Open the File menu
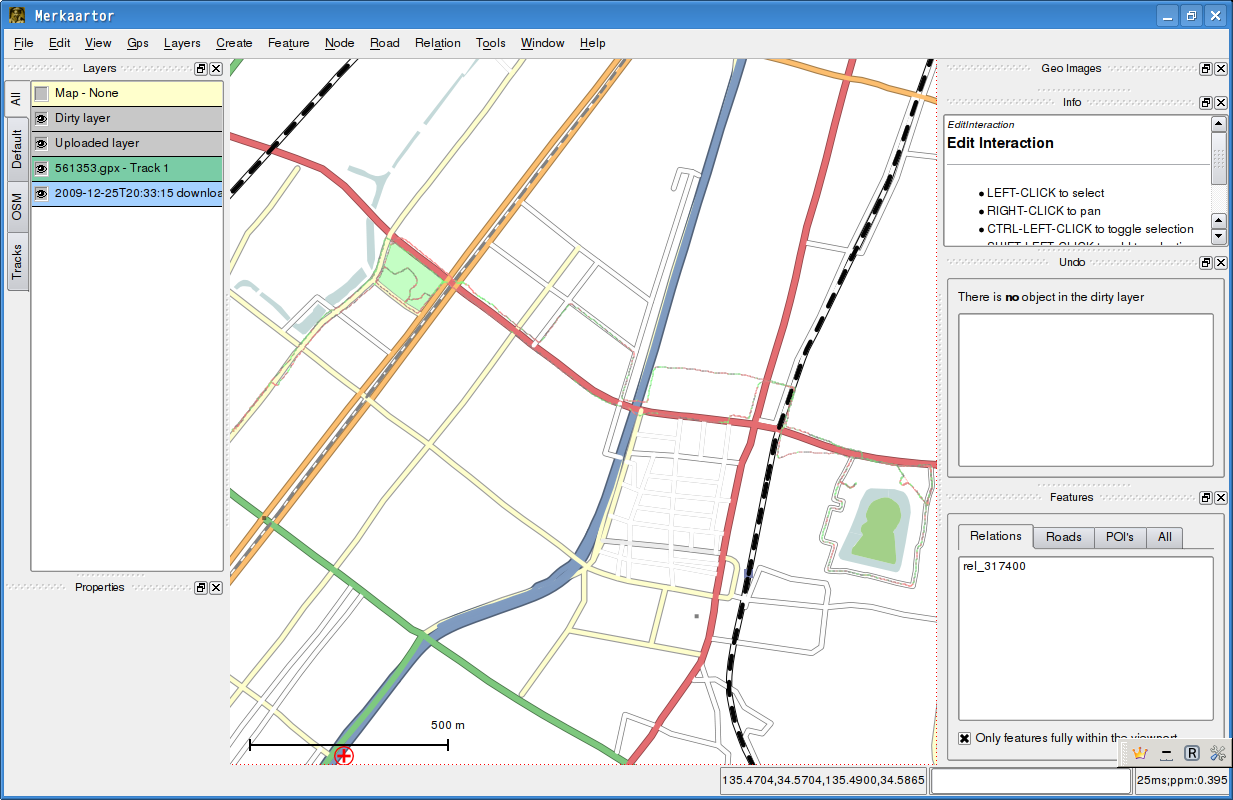Screen dimensions: 1233x800 click(x=24, y=43)
